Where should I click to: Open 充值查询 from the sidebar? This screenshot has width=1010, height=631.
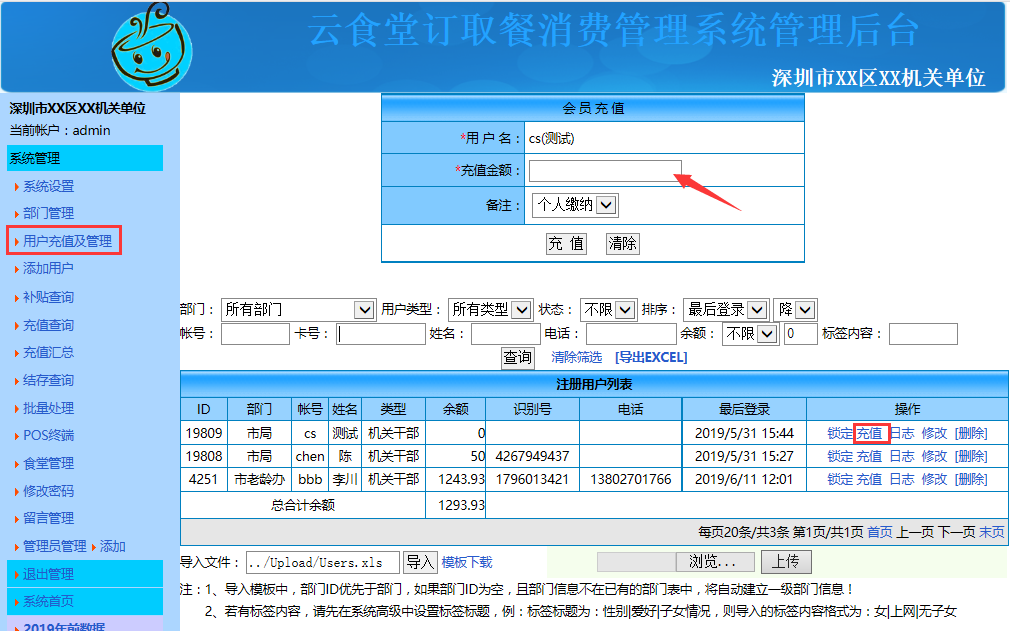point(48,325)
